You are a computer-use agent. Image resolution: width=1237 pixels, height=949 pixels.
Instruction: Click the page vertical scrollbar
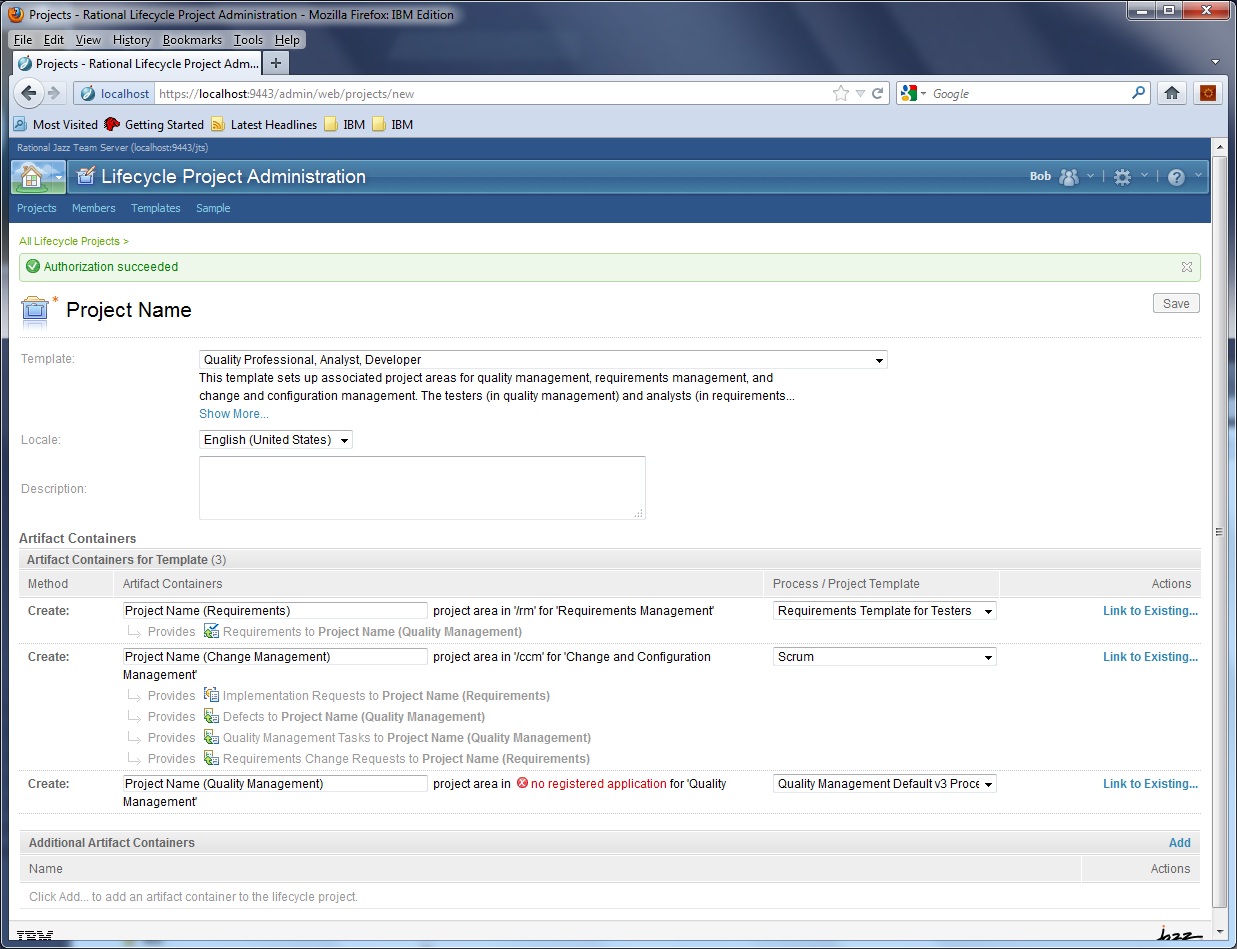[x=1219, y=531]
